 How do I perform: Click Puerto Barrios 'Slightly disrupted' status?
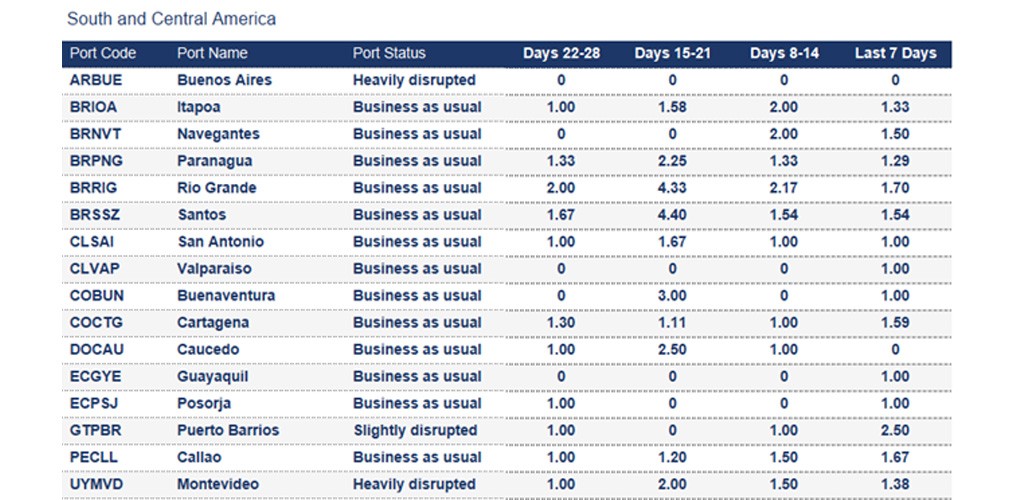coord(415,431)
